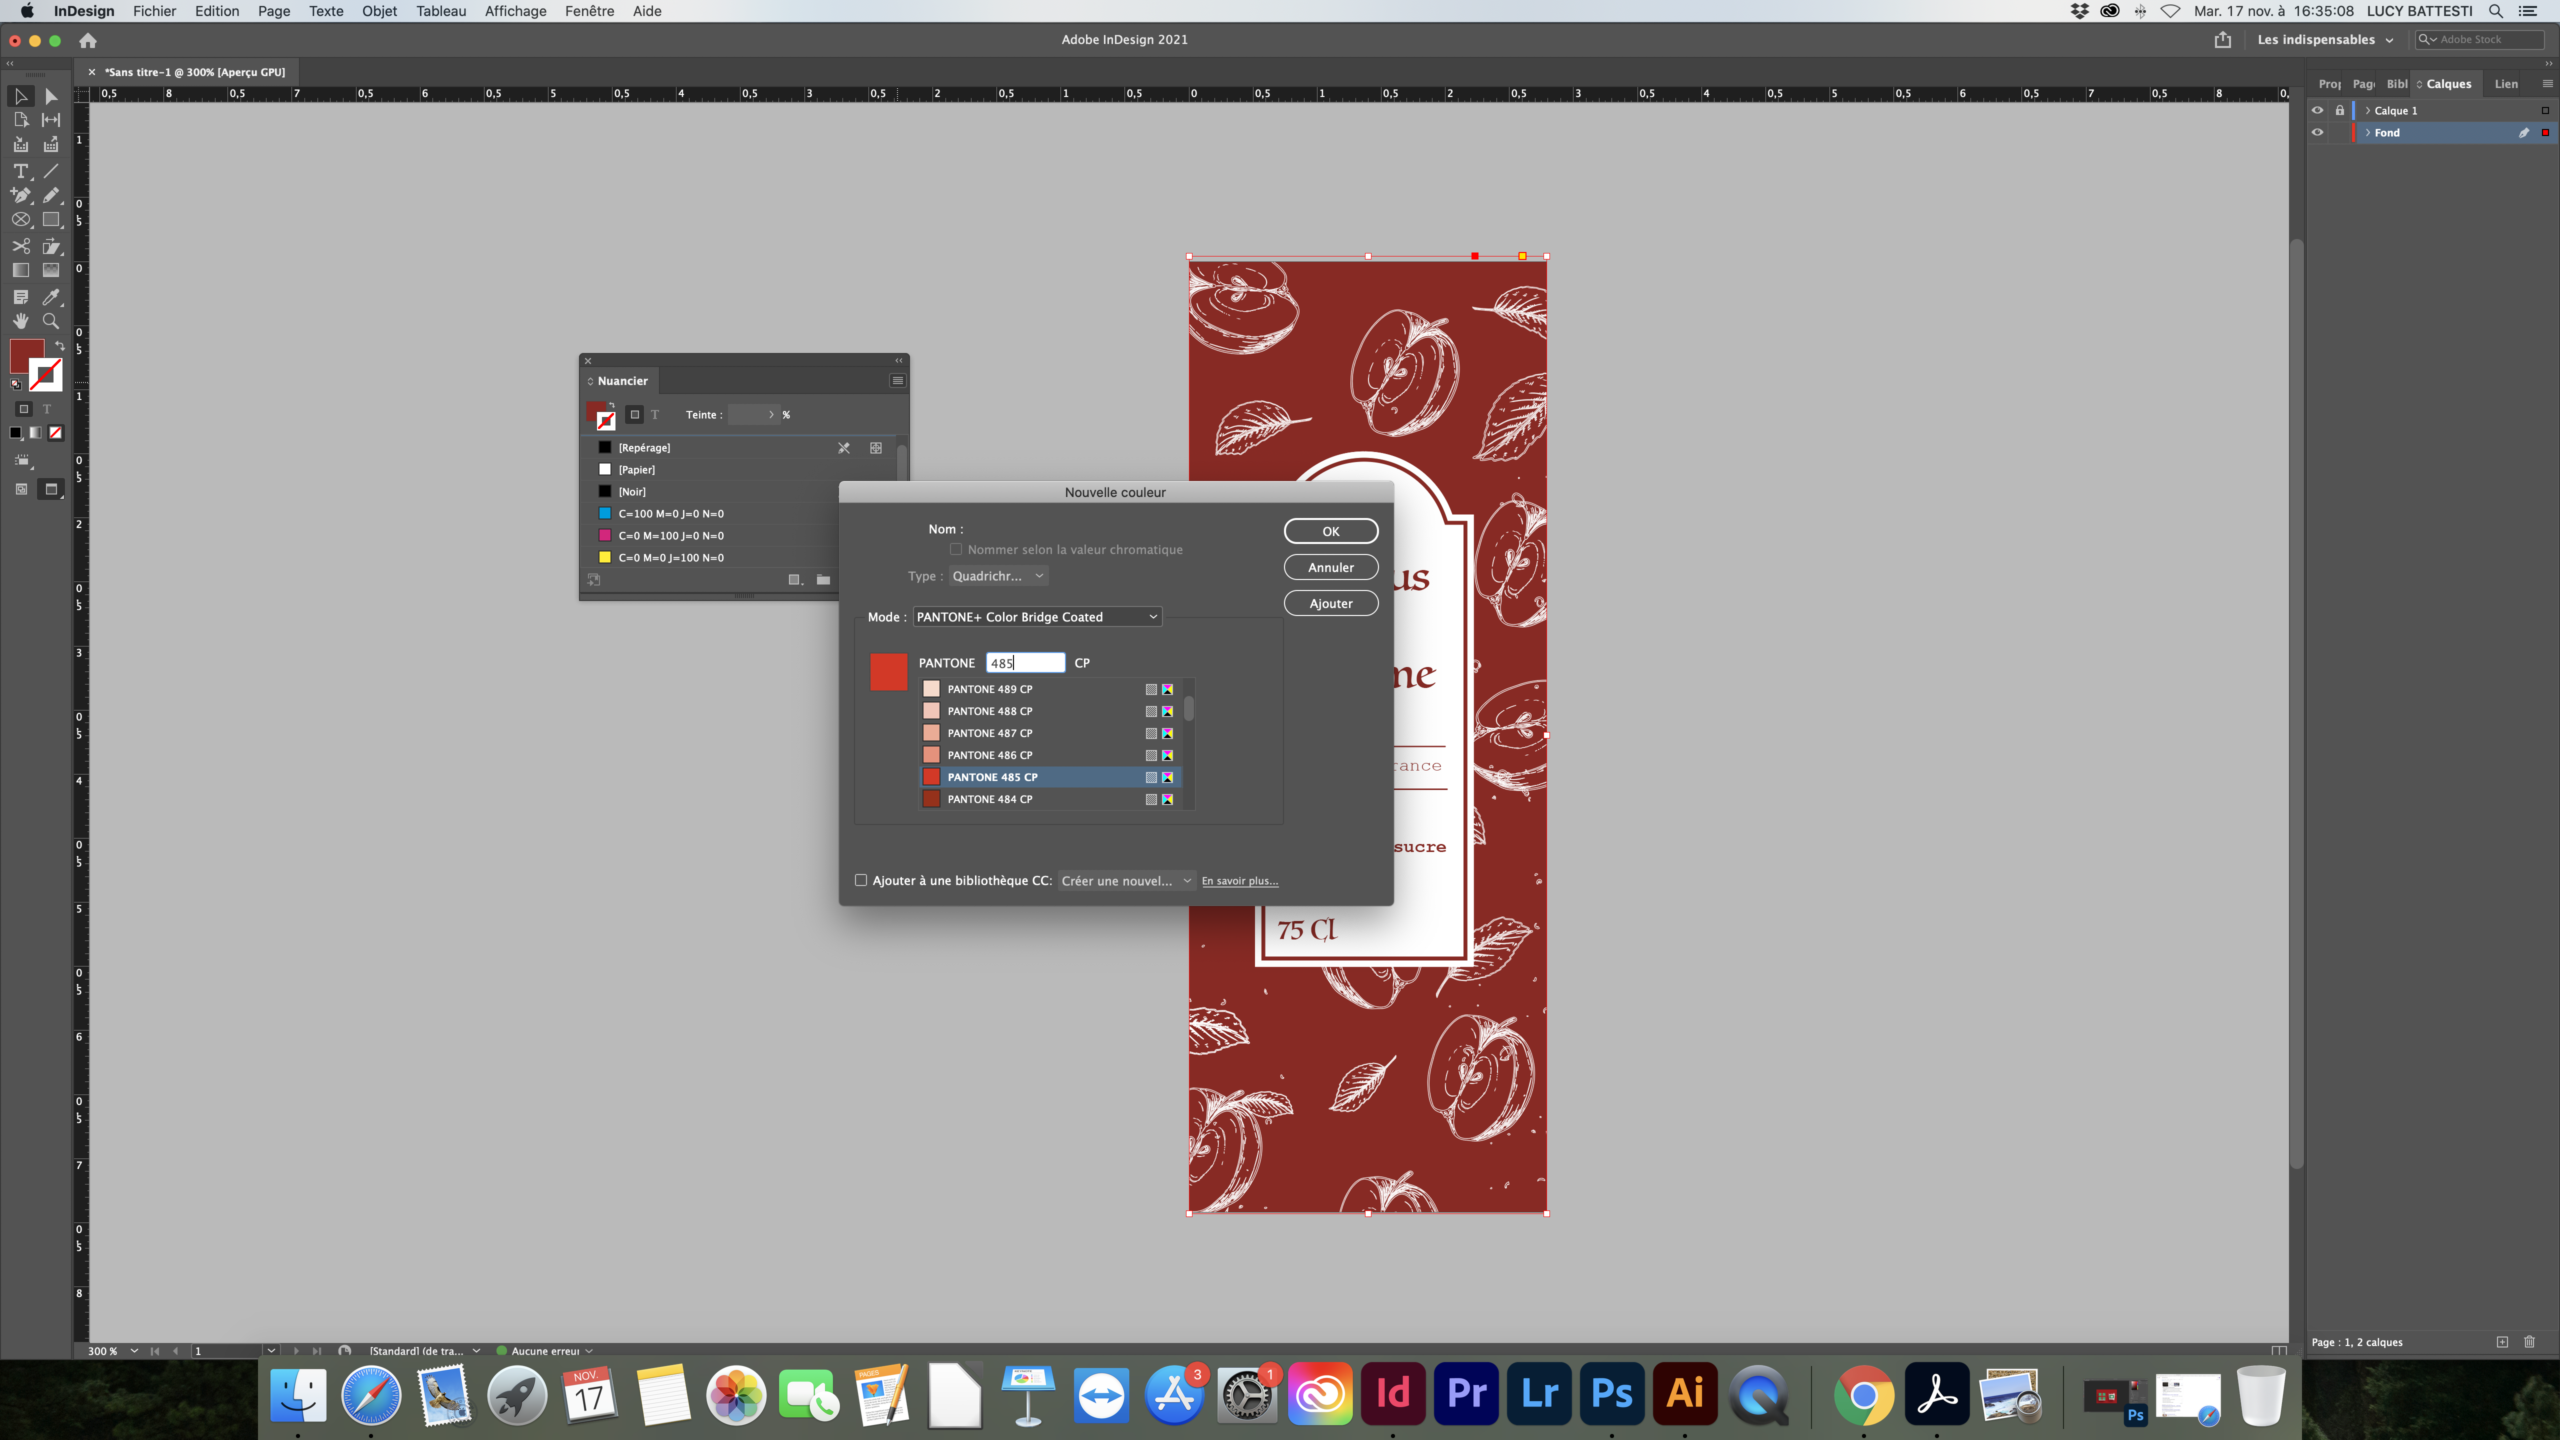The width and height of the screenshot is (2560, 1440).
Task: Enable Ajouter à une bibliothèque CC
Action: [x=862, y=879]
